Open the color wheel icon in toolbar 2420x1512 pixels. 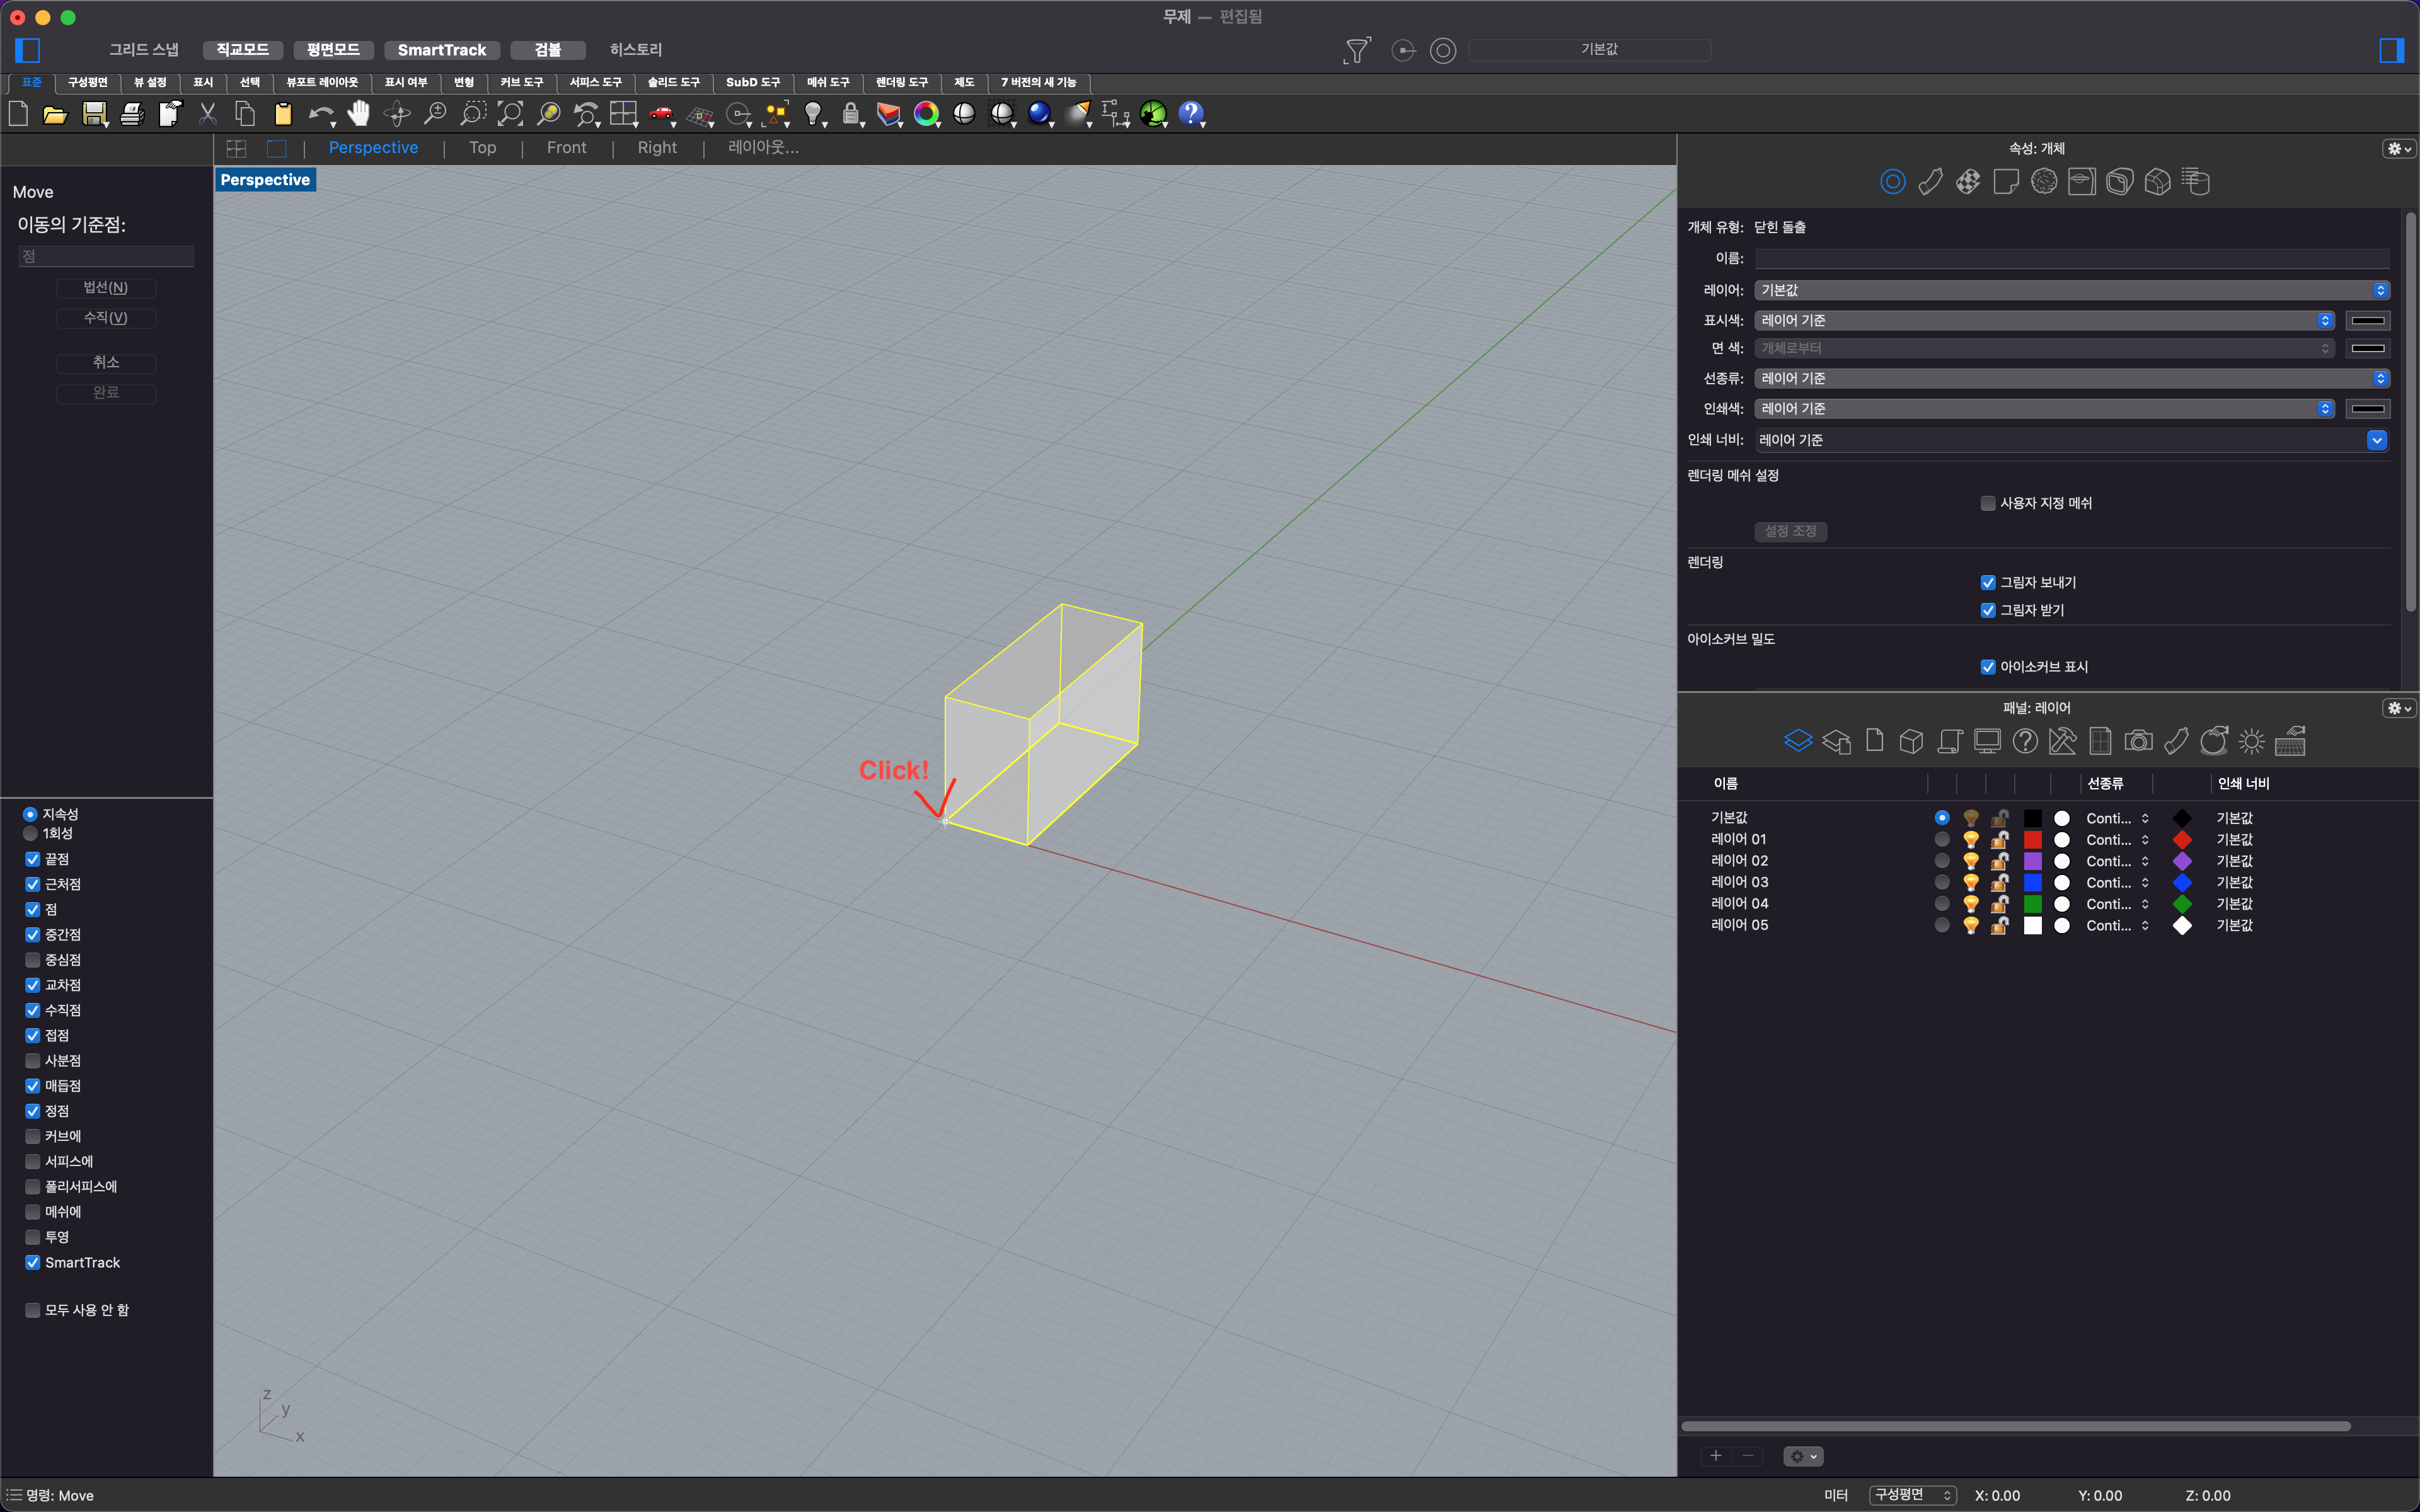(x=926, y=114)
